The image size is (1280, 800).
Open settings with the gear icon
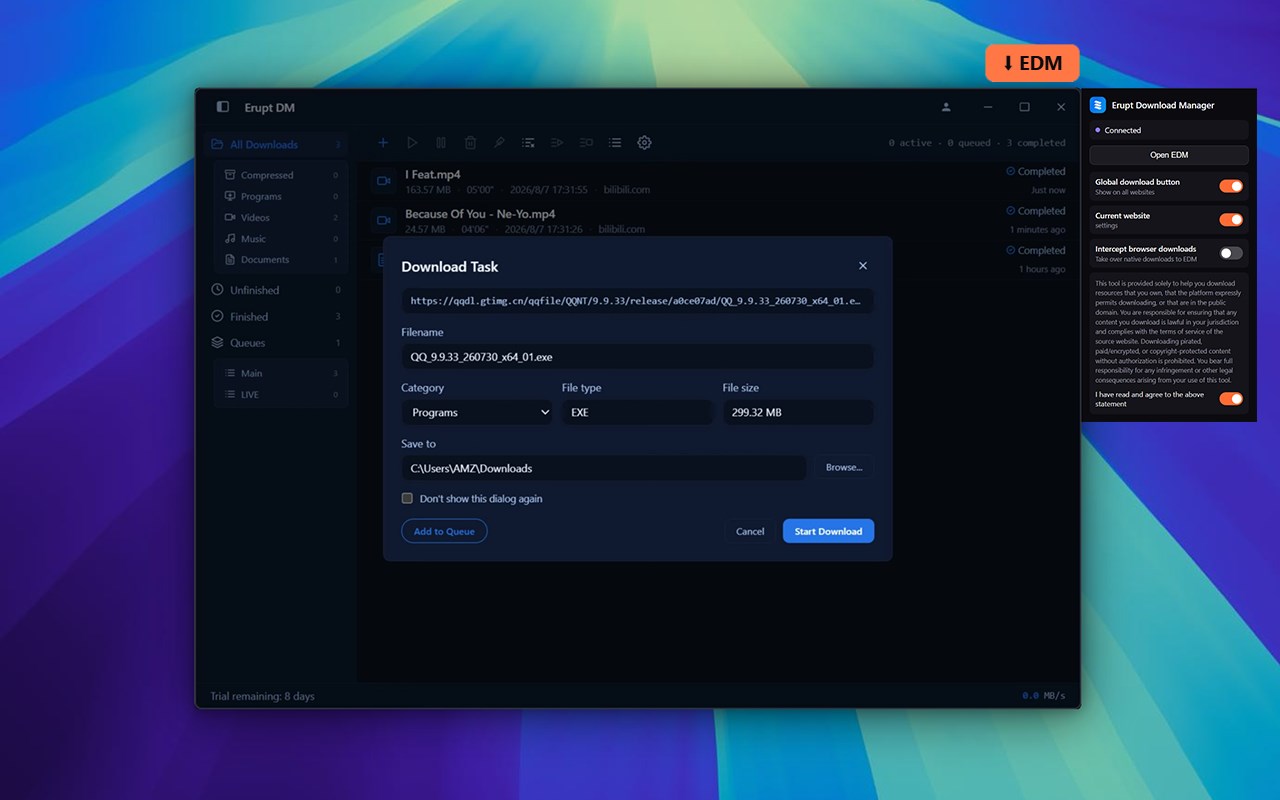[644, 143]
